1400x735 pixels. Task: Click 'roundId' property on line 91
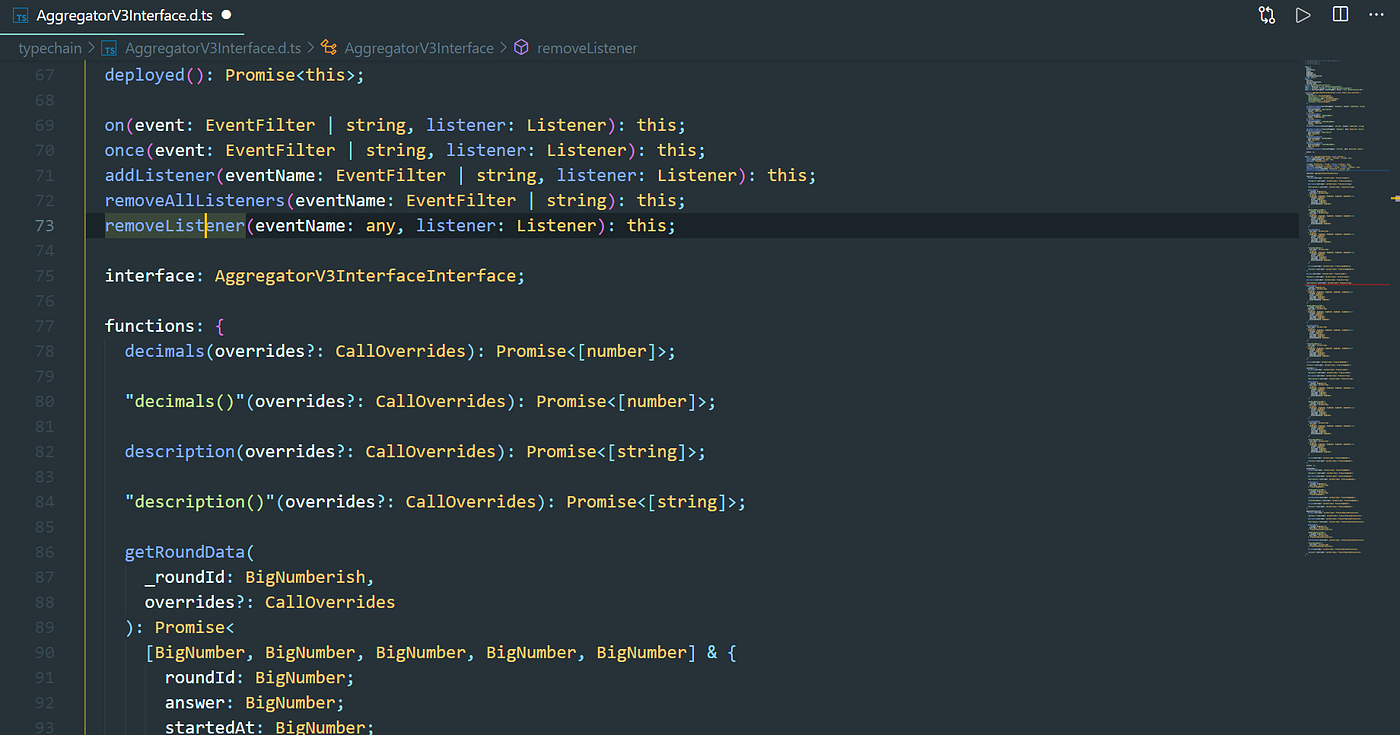click(x=200, y=677)
